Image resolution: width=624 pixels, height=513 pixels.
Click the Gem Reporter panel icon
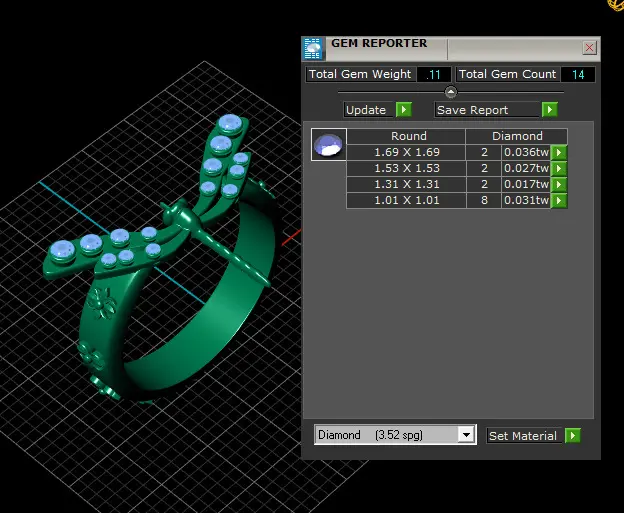pyautogui.click(x=313, y=49)
